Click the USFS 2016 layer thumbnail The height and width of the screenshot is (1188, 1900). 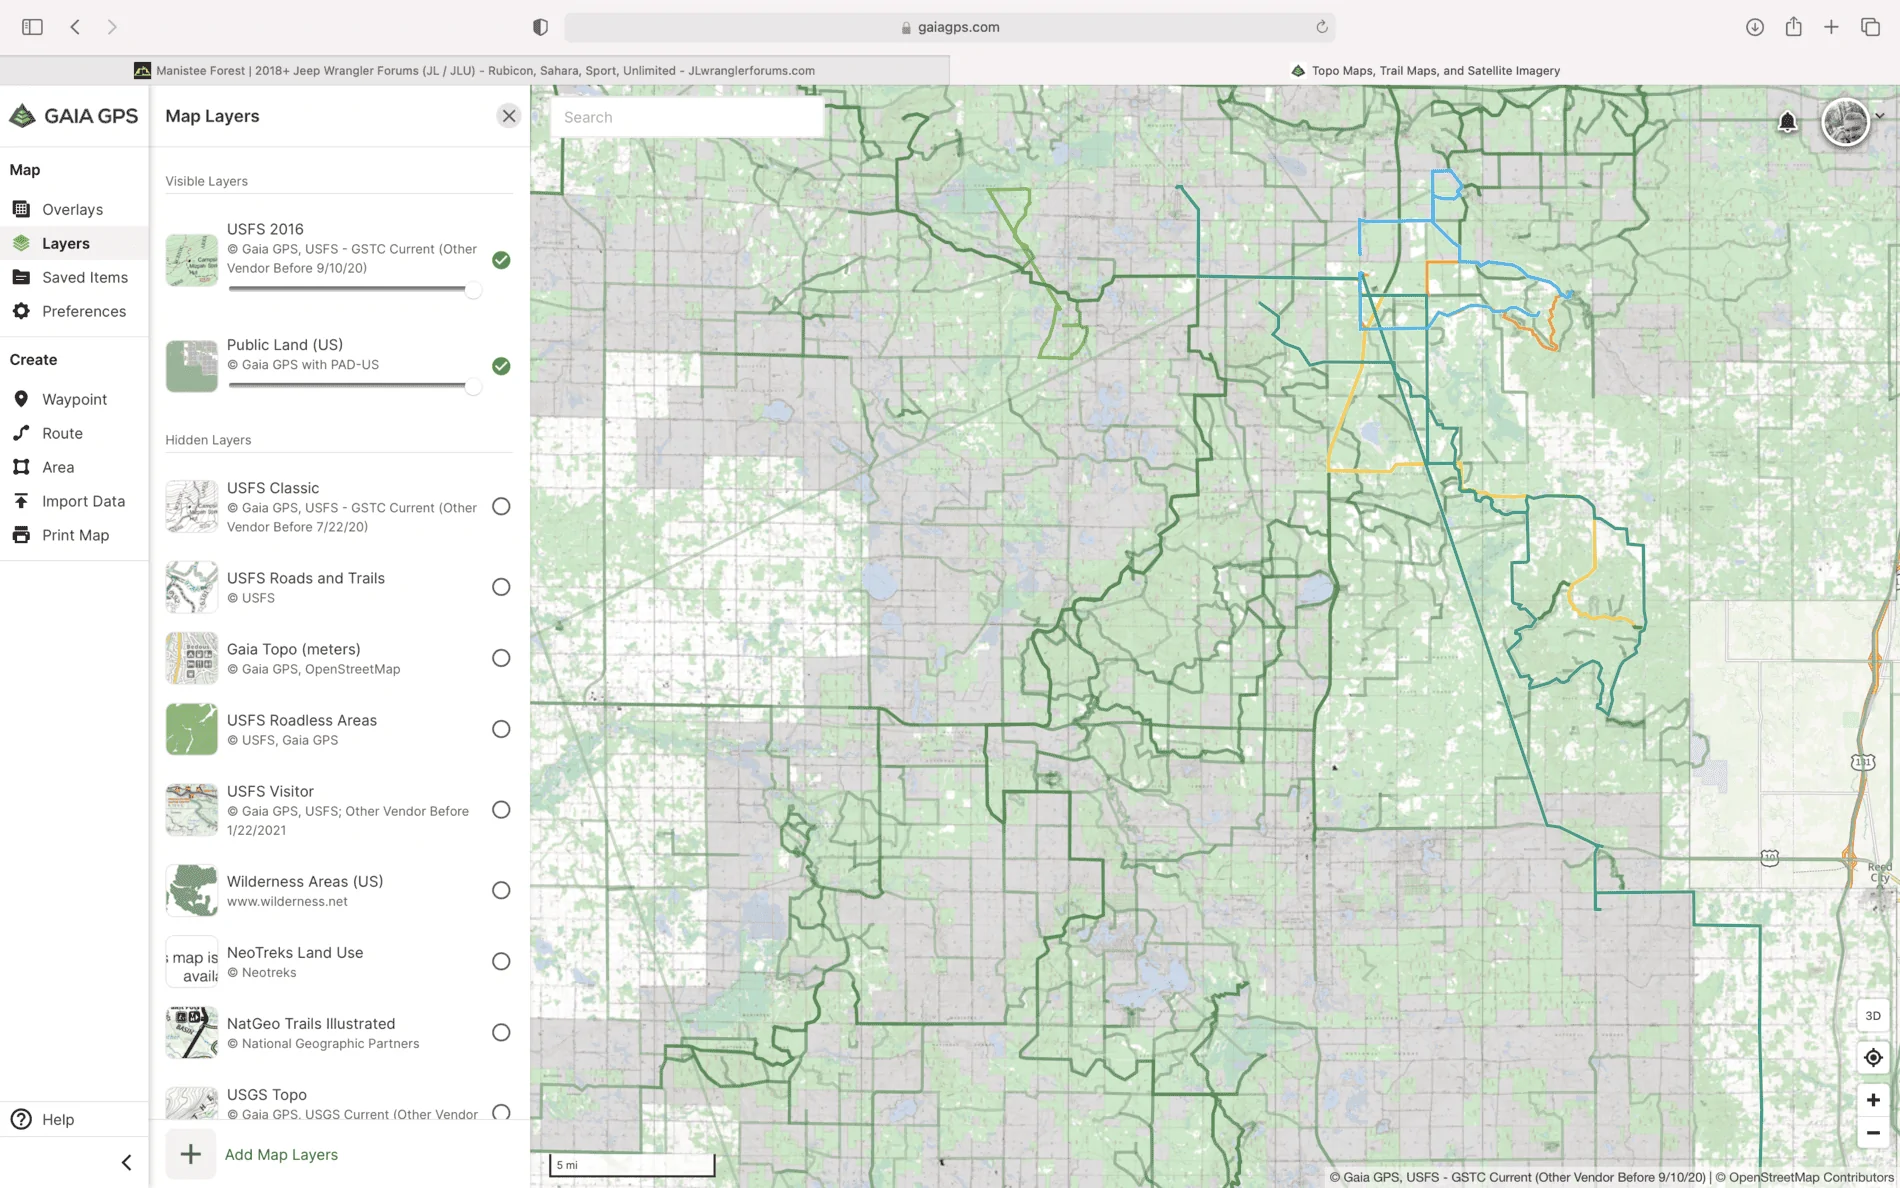[x=191, y=260]
